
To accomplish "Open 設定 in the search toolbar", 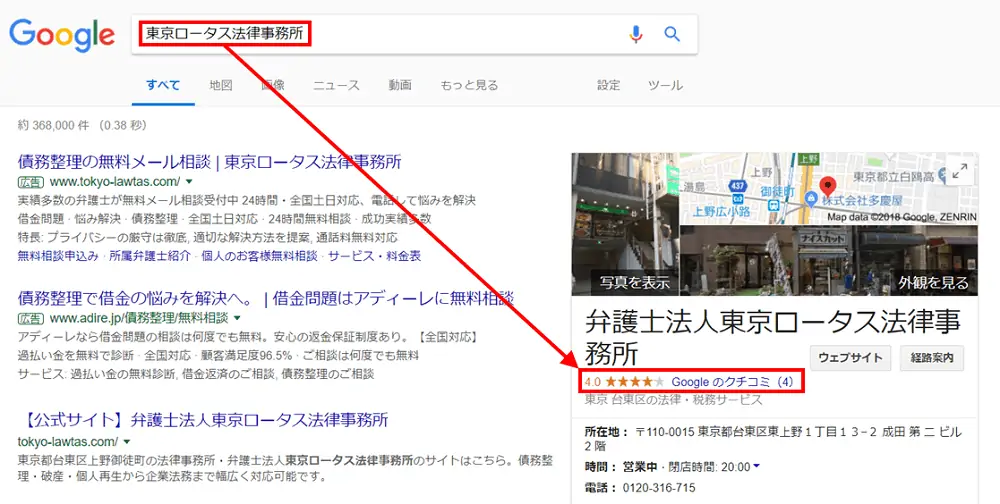I will click(608, 85).
